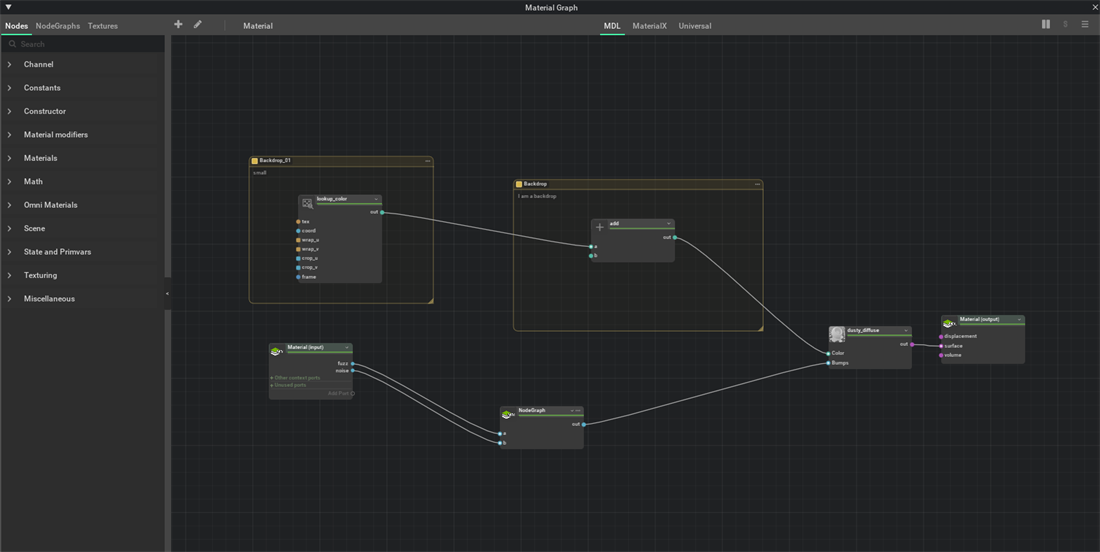Click the crop_u port on lookup_color
The width and height of the screenshot is (1100, 552).
pyautogui.click(x=298, y=258)
